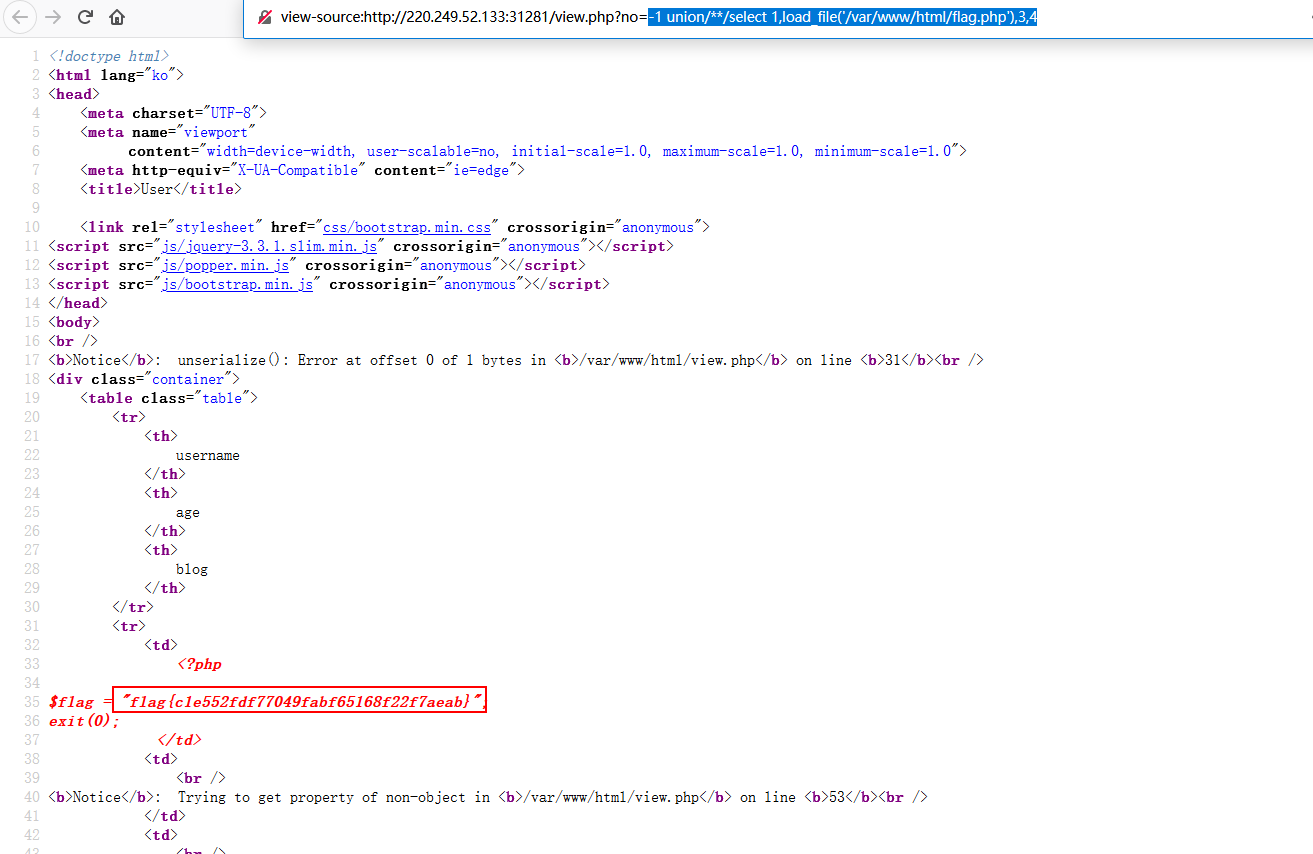The image size is (1313, 854).
Task: Click the $flag variable text
Action: click(x=71, y=702)
